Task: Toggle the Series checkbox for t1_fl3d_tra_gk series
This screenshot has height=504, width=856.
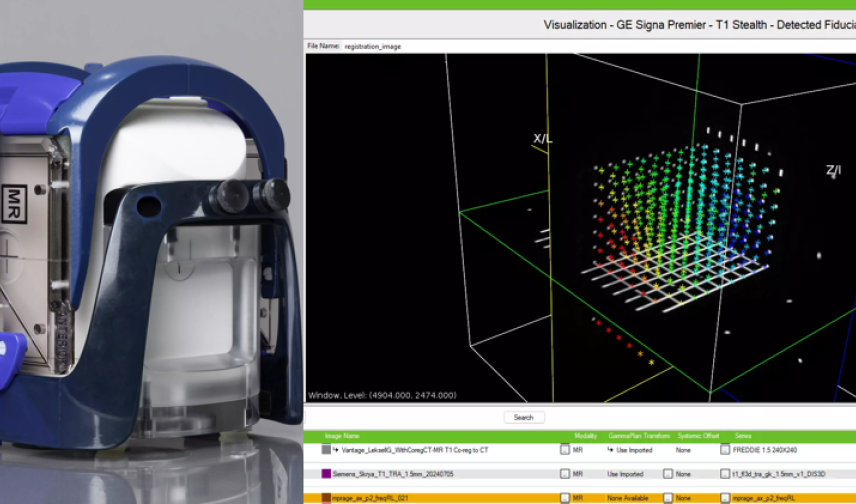Action: 725,474
